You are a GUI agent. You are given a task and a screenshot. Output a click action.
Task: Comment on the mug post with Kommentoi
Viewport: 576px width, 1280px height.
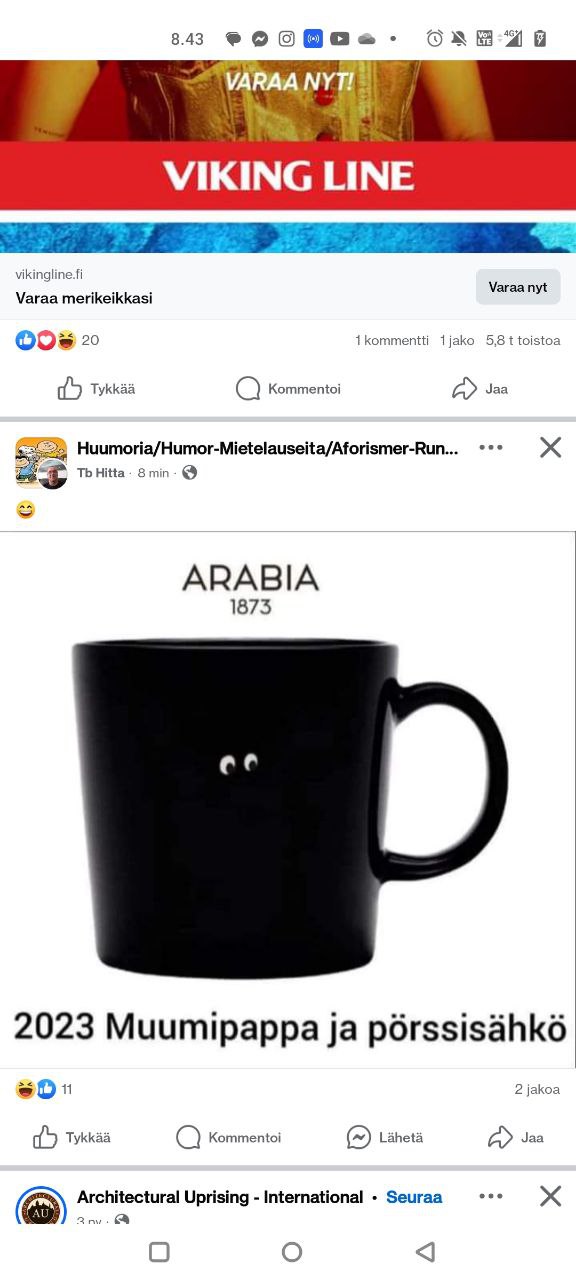point(228,1137)
